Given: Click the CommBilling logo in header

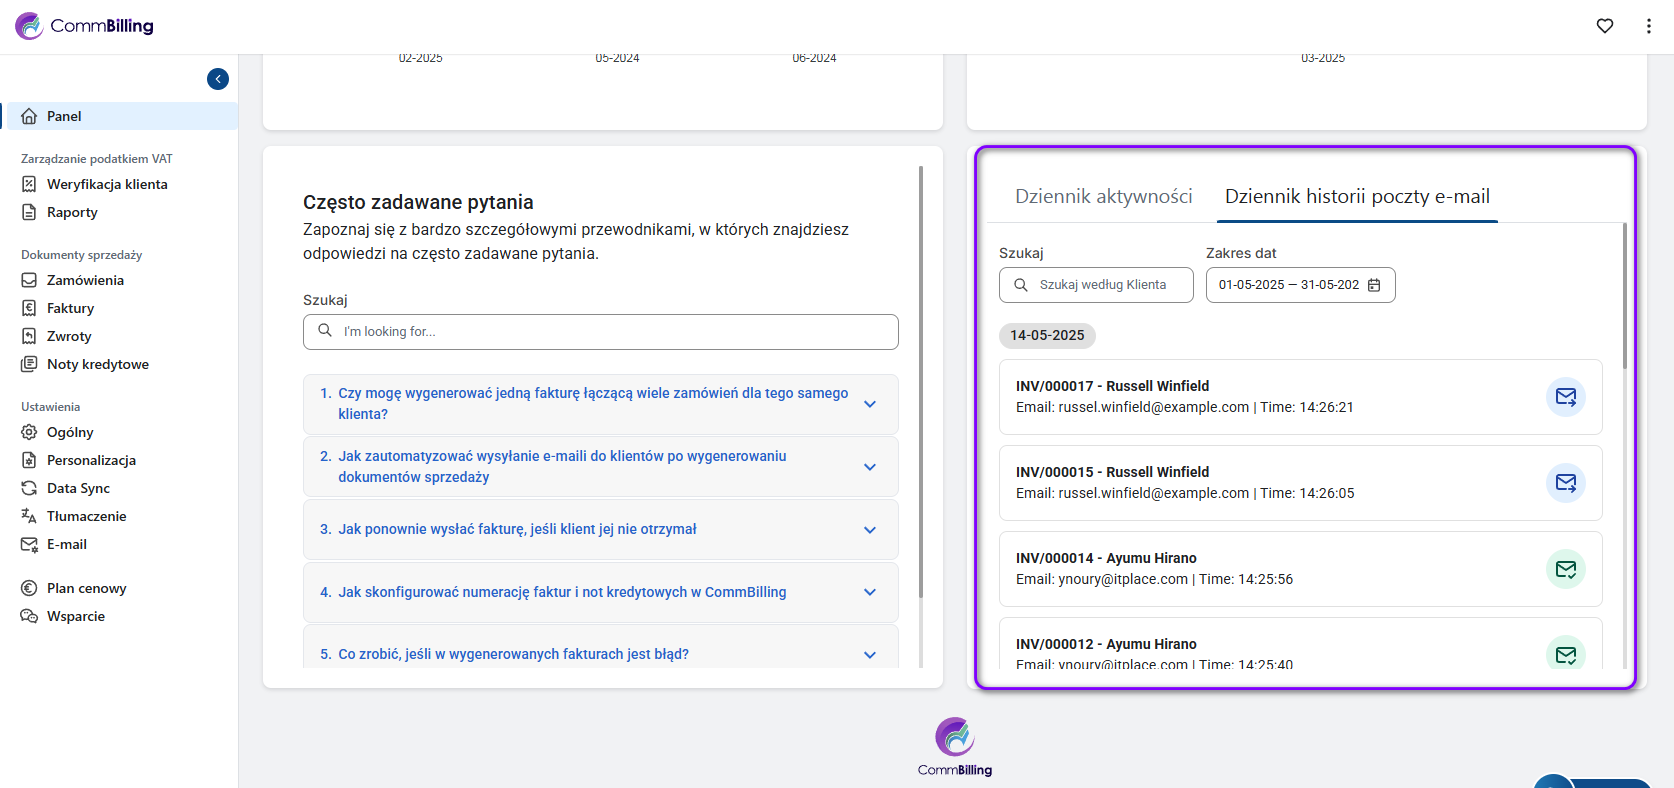Looking at the screenshot, I should pos(85,26).
